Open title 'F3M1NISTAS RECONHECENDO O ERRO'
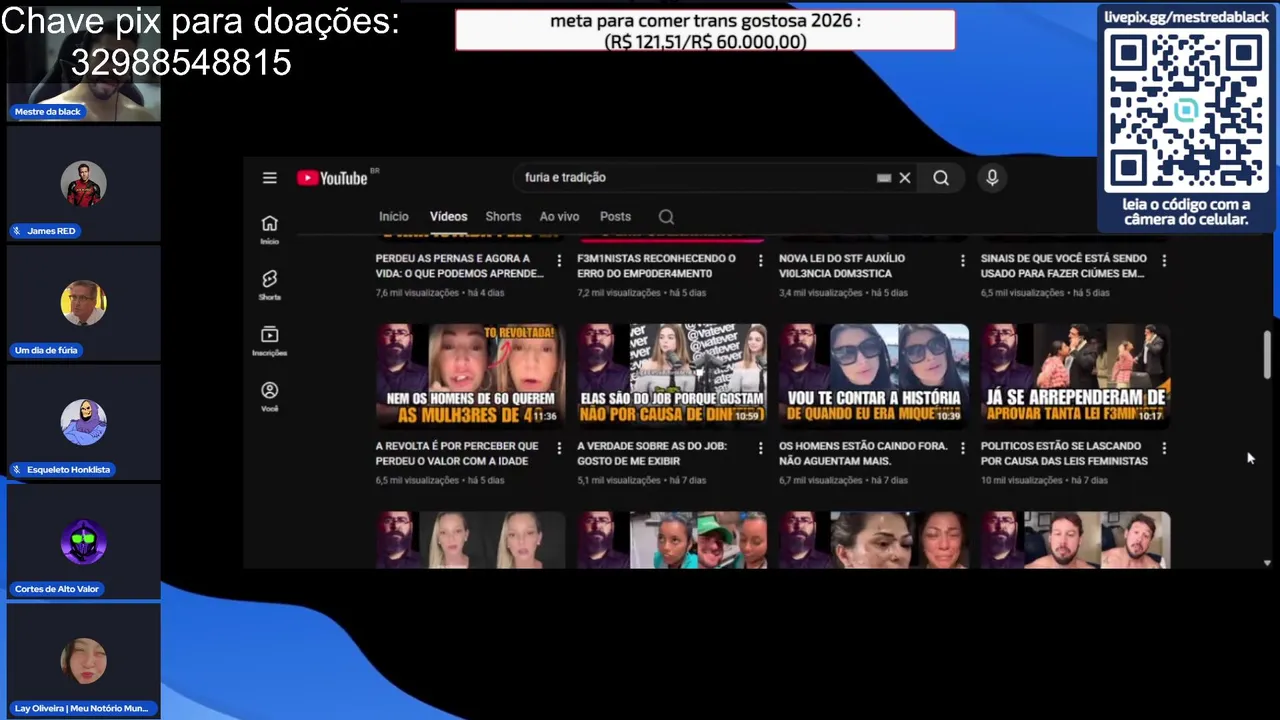 pos(656,266)
